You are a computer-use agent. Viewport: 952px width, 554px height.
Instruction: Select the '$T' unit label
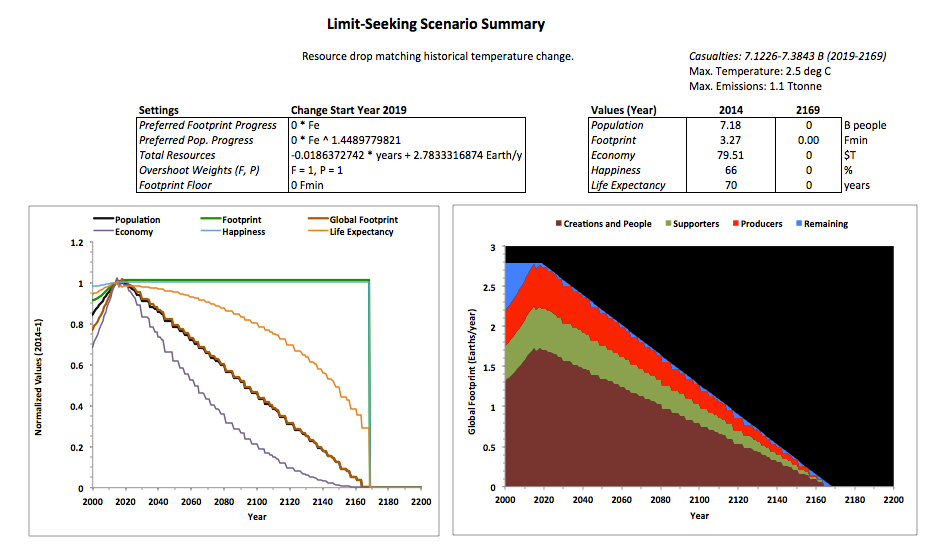click(849, 155)
